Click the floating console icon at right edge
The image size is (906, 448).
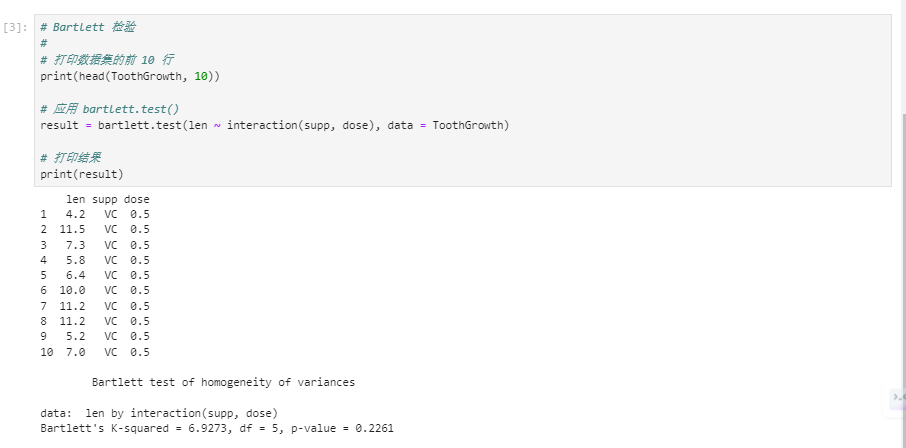tap(897, 398)
